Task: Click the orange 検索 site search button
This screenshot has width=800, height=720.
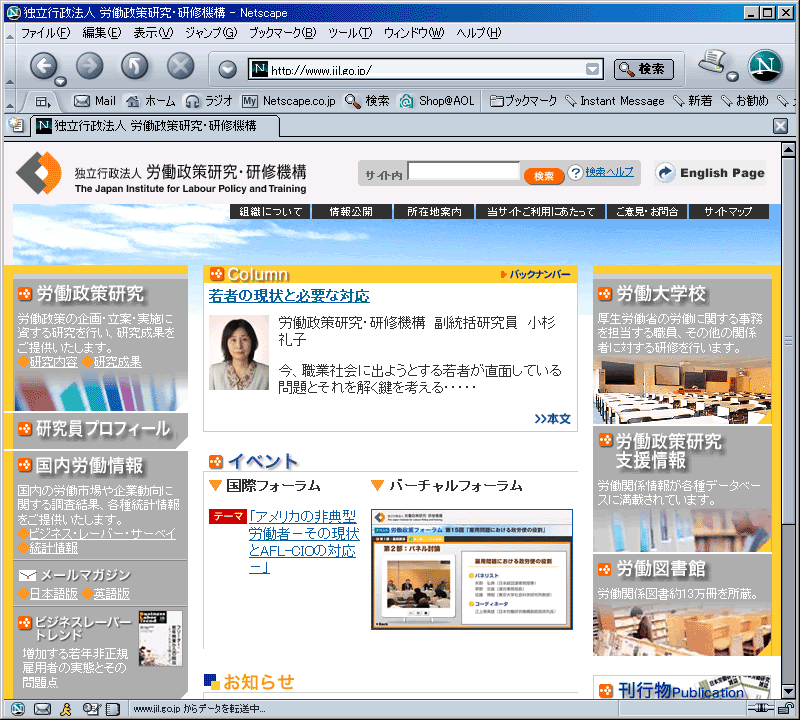Action: [543, 176]
